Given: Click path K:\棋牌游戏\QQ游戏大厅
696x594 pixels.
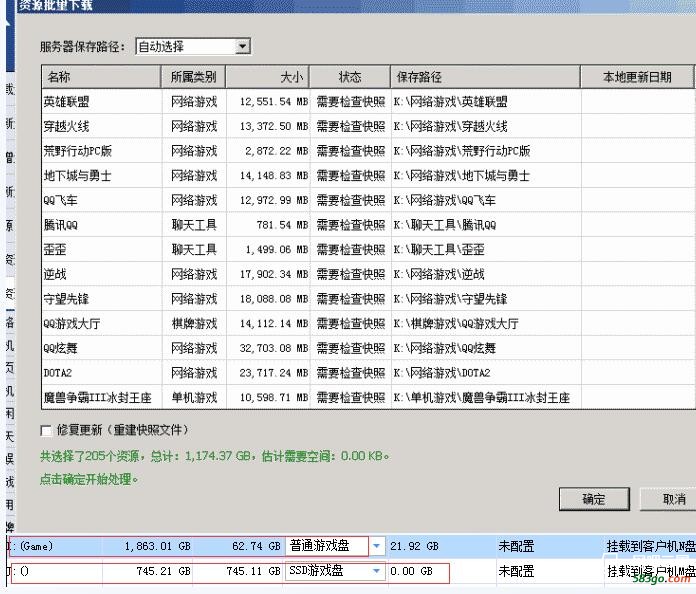Looking at the screenshot, I should [x=456, y=324].
